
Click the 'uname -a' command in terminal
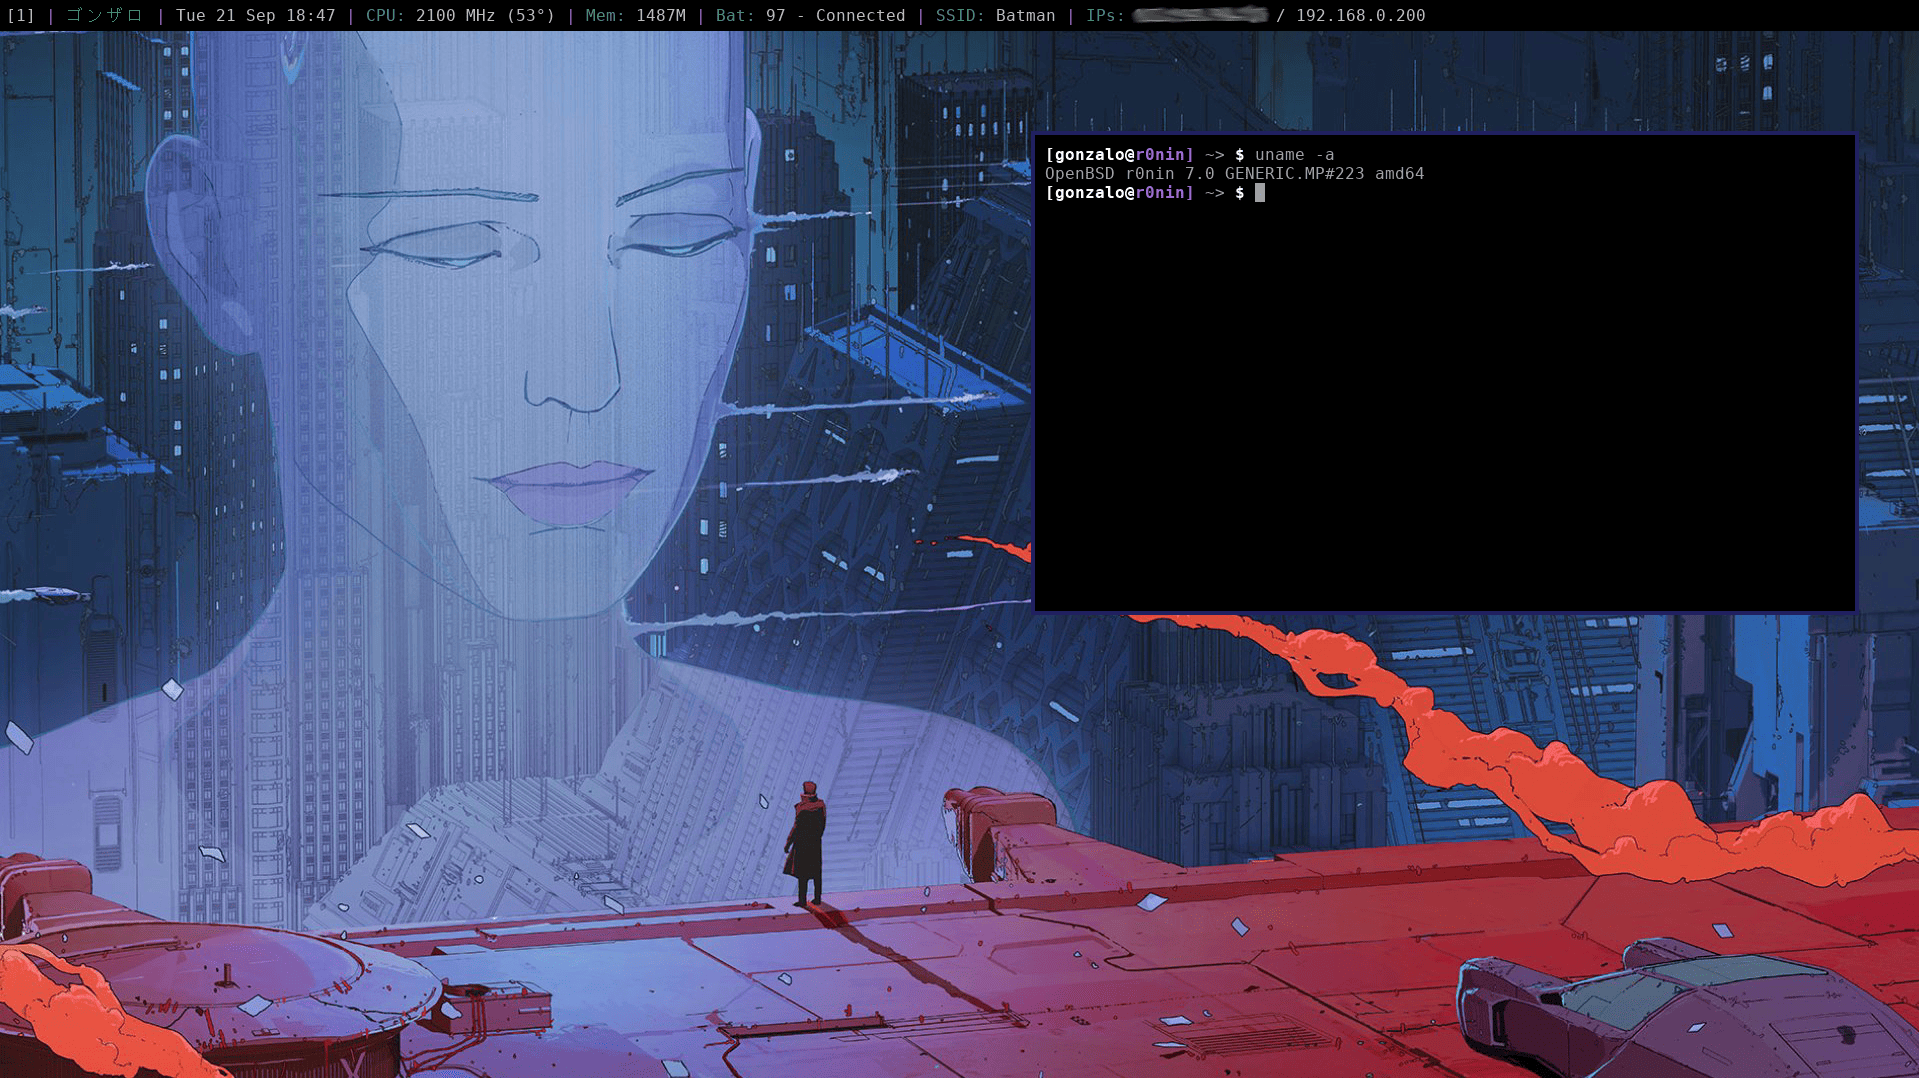pyautogui.click(x=1294, y=154)
